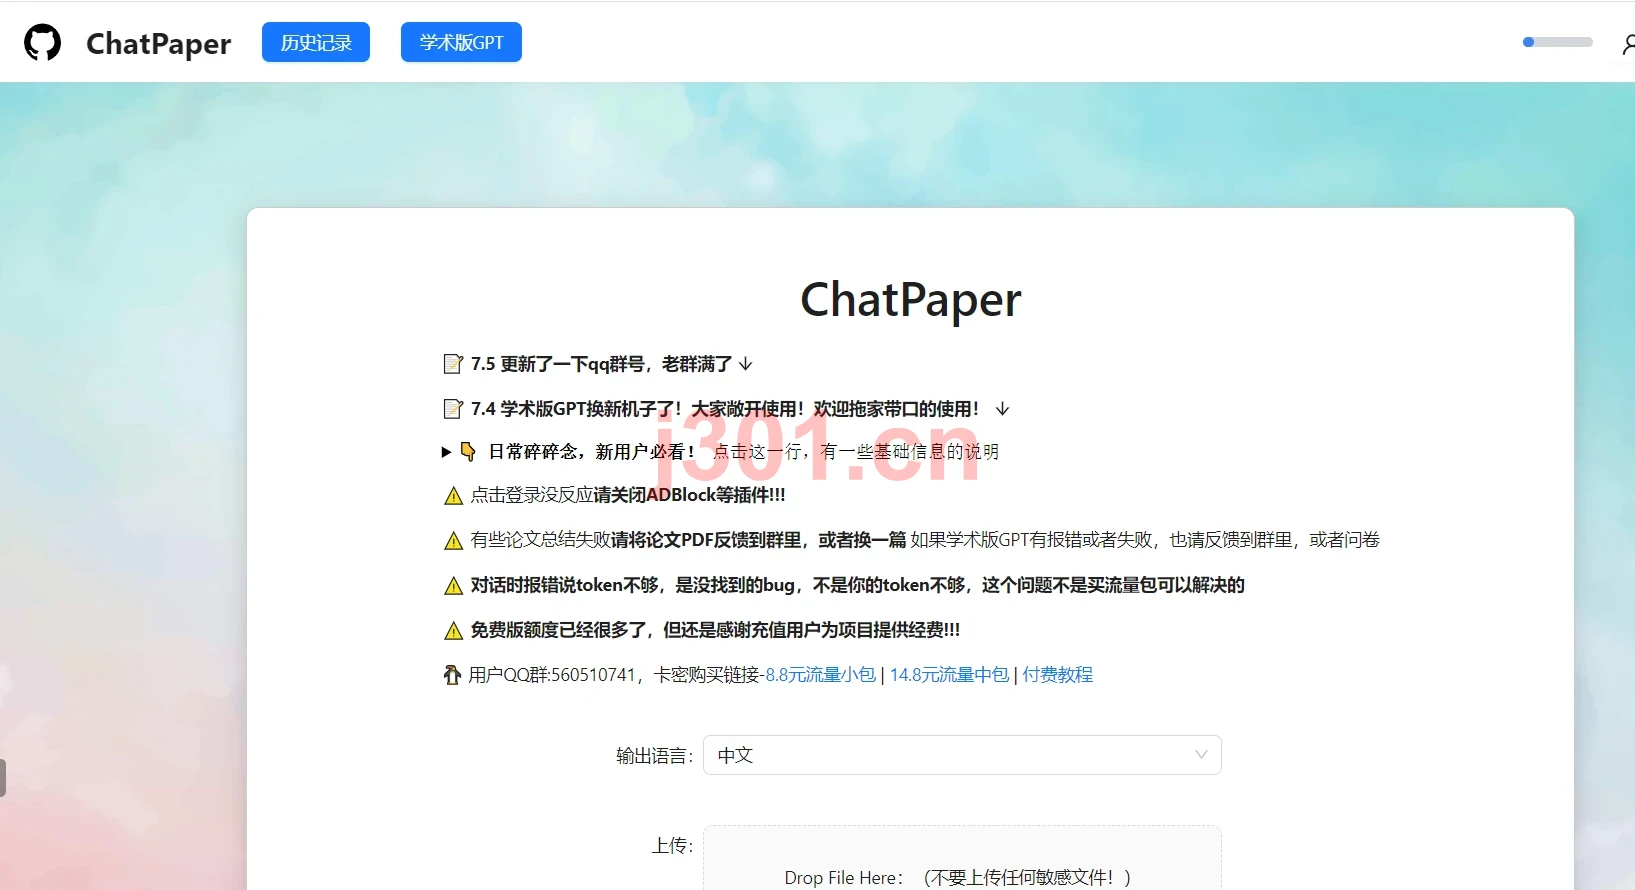The width and height of the screenshot is (1635, 890).
Task: Select the text "7.5 更新了一下qq群号，老群满了"
Action: click(x=602, y=364)
